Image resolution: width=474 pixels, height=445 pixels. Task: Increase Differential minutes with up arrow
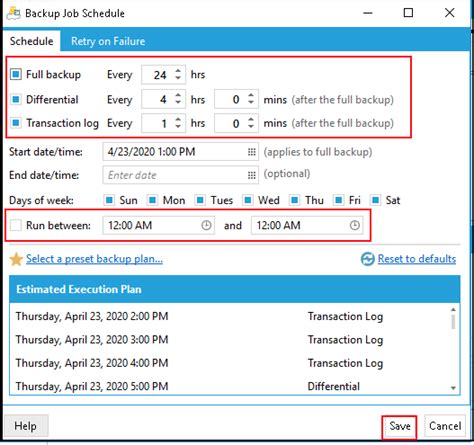pos(251,95)
